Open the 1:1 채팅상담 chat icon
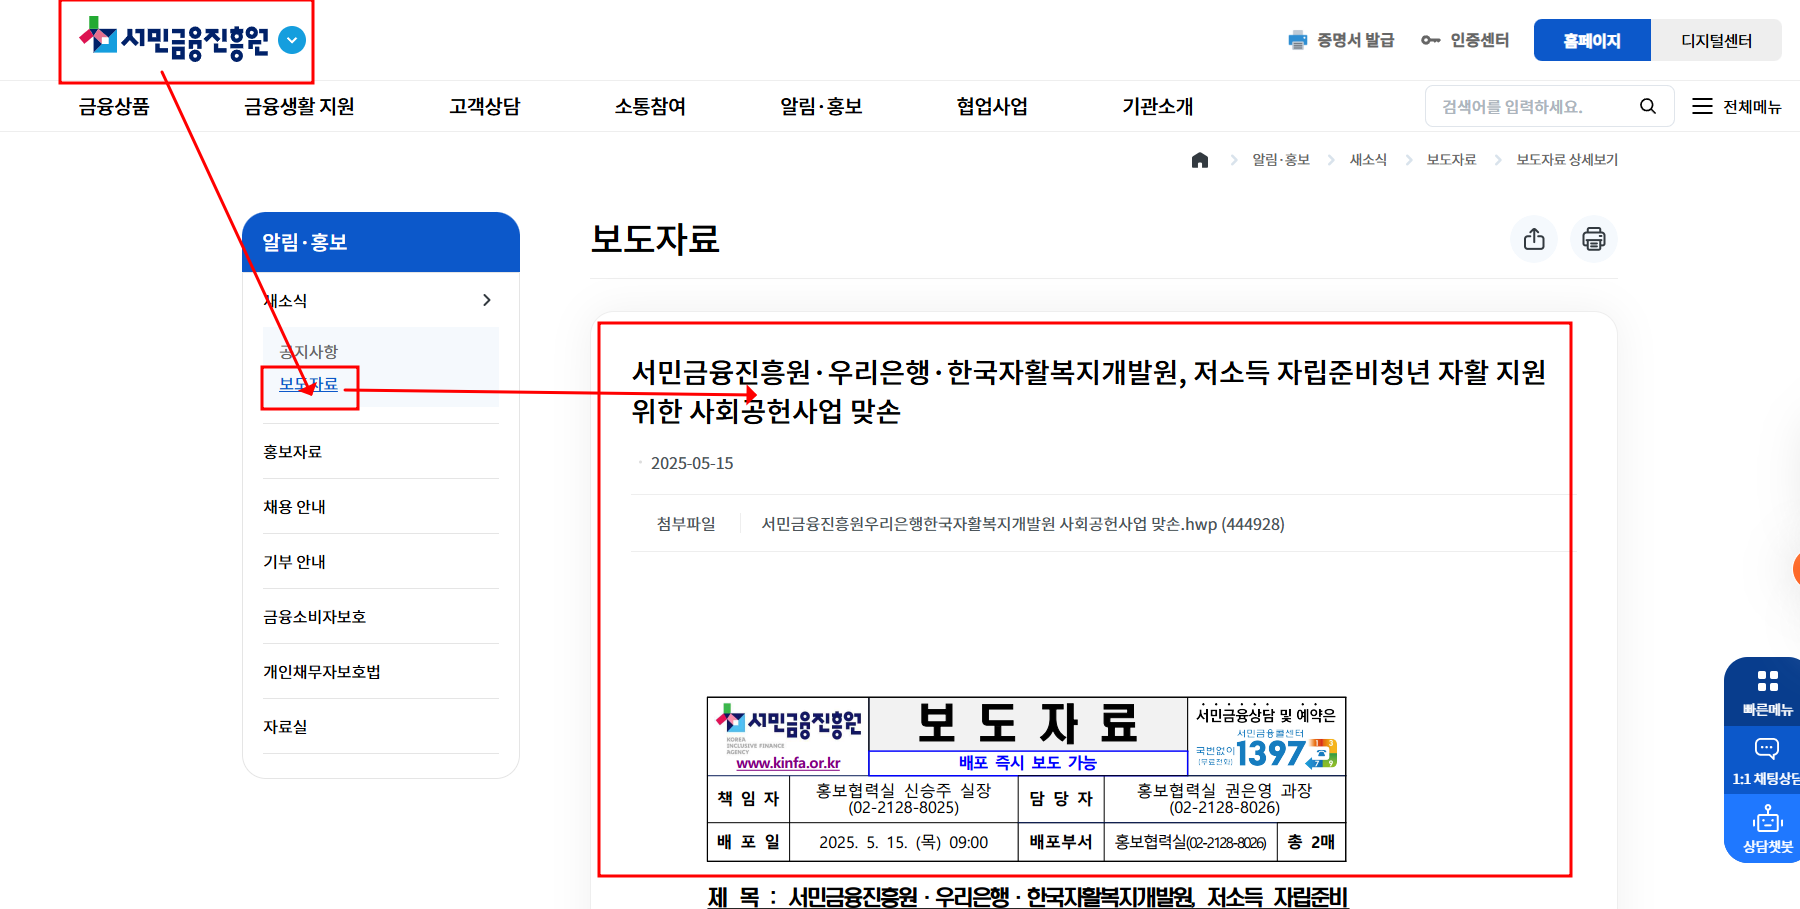 click(x=1767, y=749)
